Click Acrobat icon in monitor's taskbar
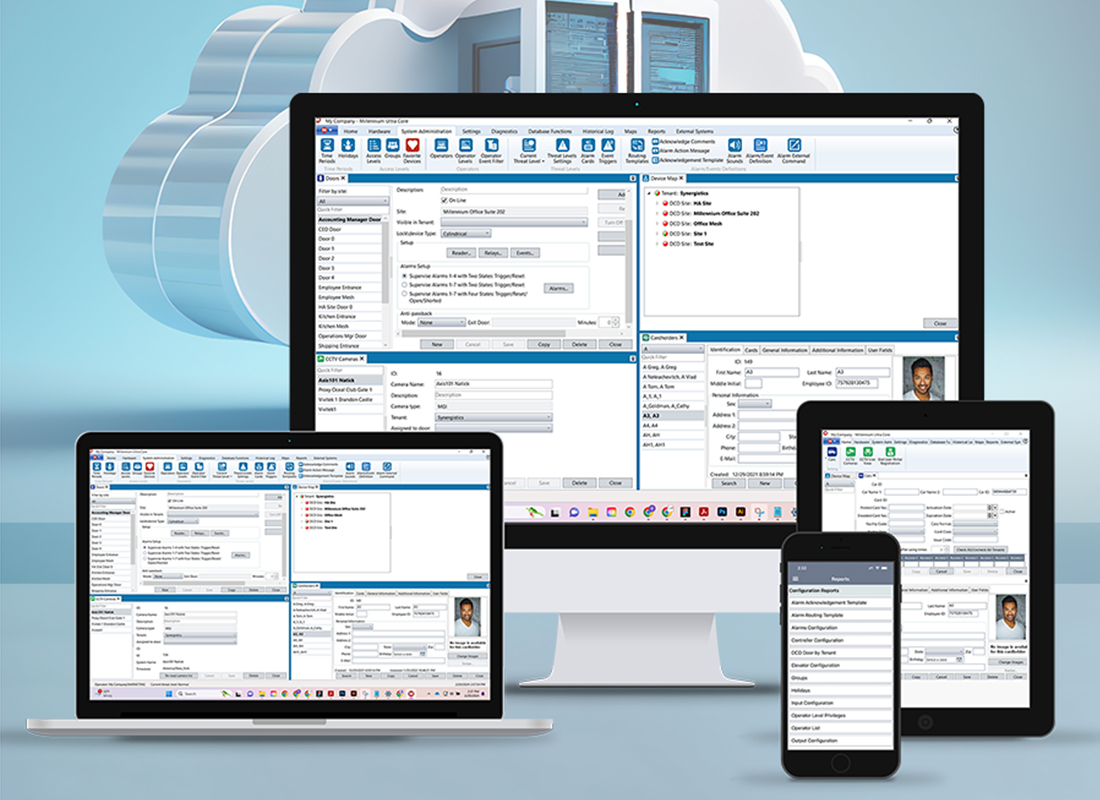This screenshot has width=1100, height=800. 704,512
